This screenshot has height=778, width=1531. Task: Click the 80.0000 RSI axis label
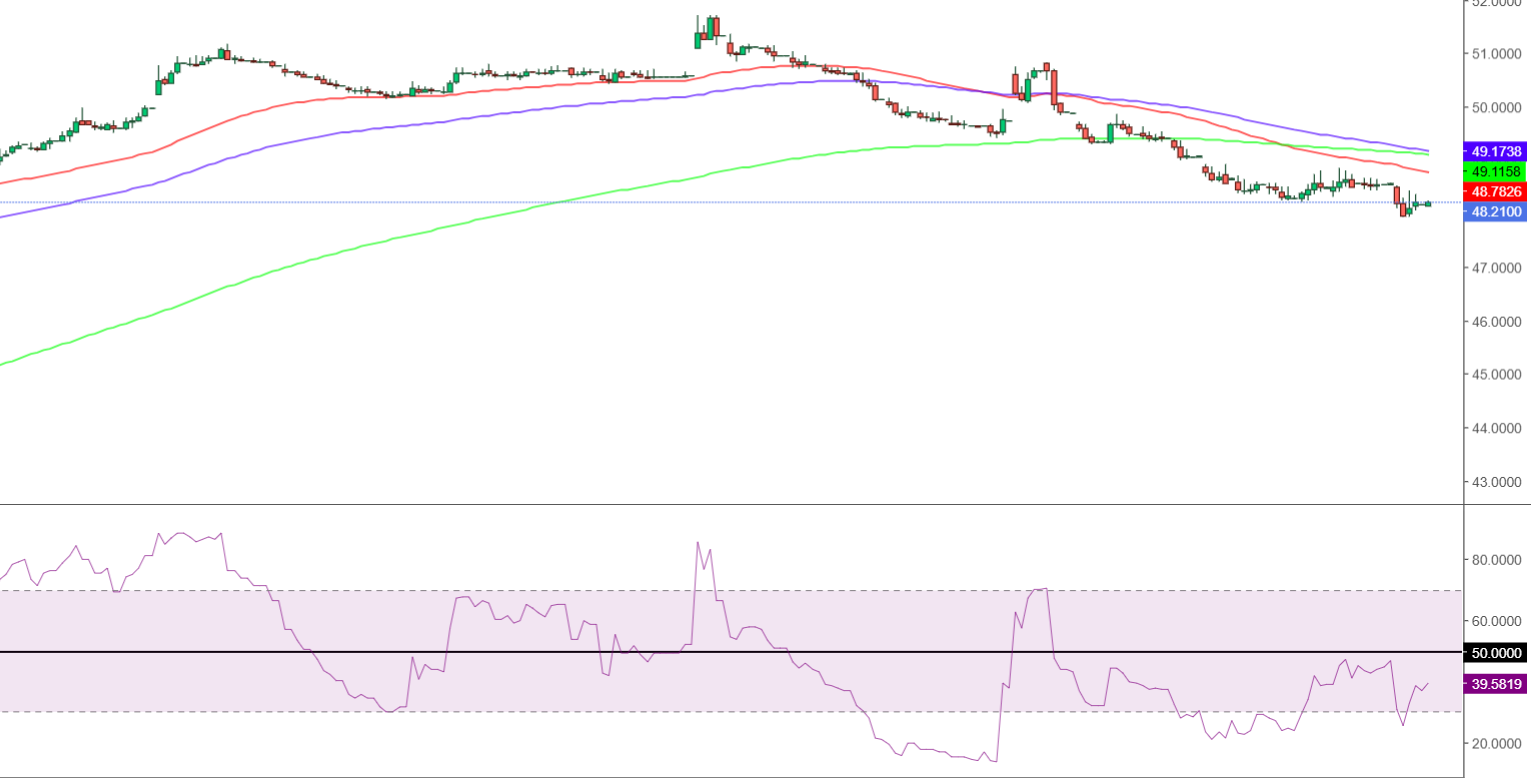point(1497,561)
